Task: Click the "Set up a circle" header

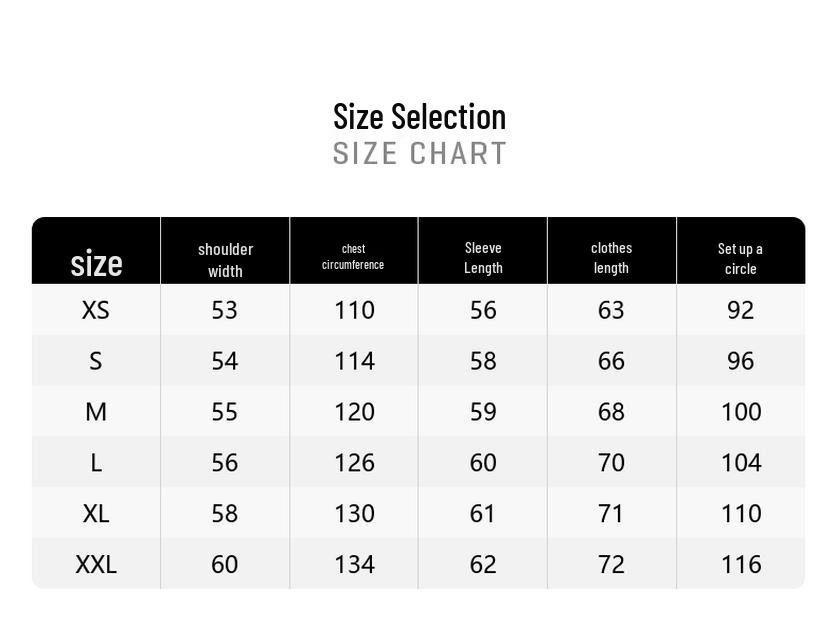Action: 740,258
